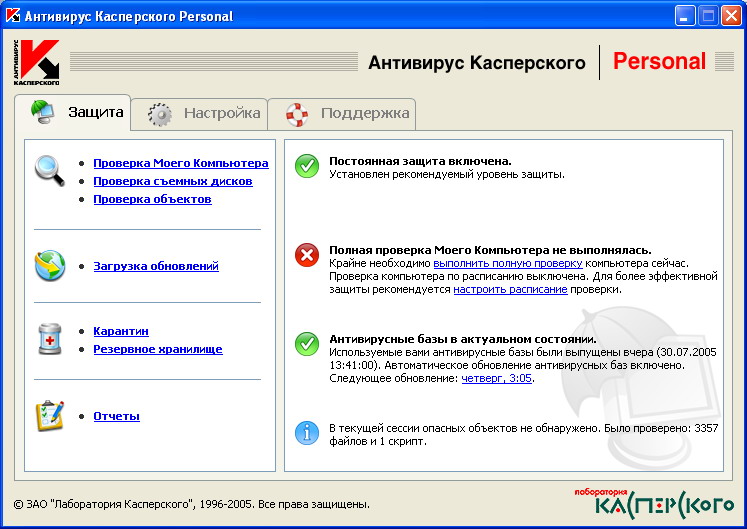
Task: Click the quarantine container icon
Action: 49,339
